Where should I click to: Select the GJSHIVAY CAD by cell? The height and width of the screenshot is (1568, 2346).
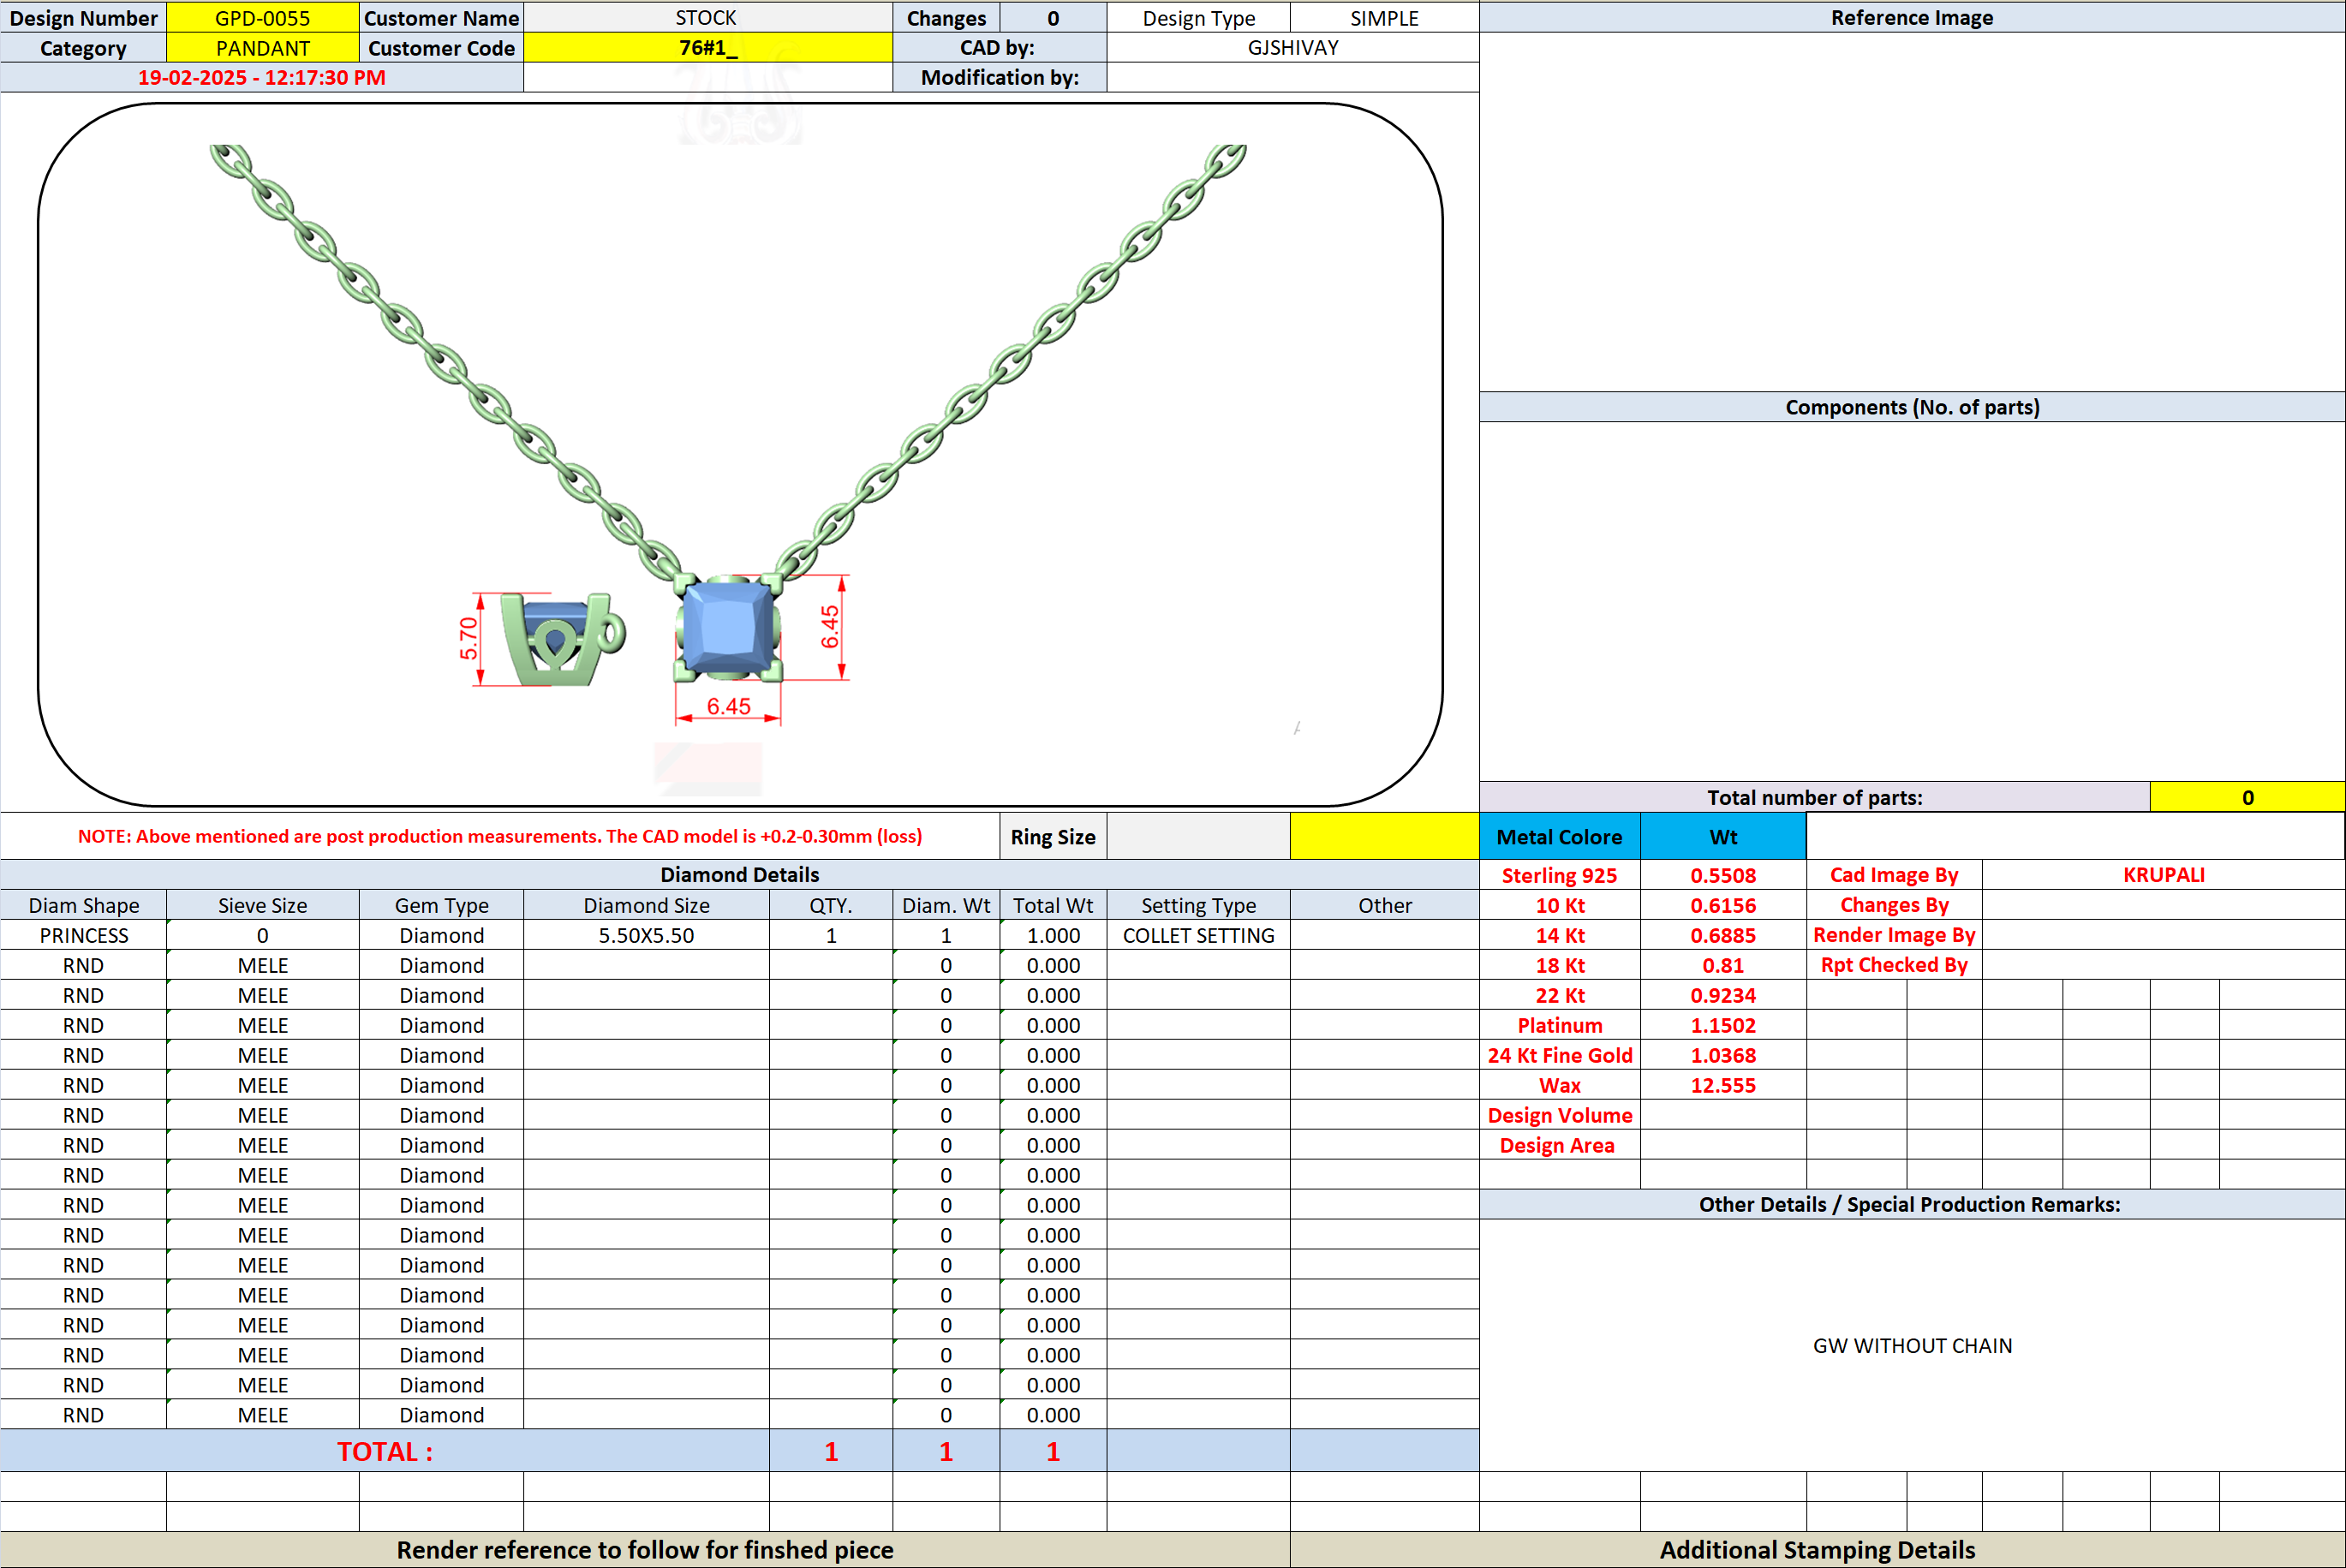point(1292,47)
